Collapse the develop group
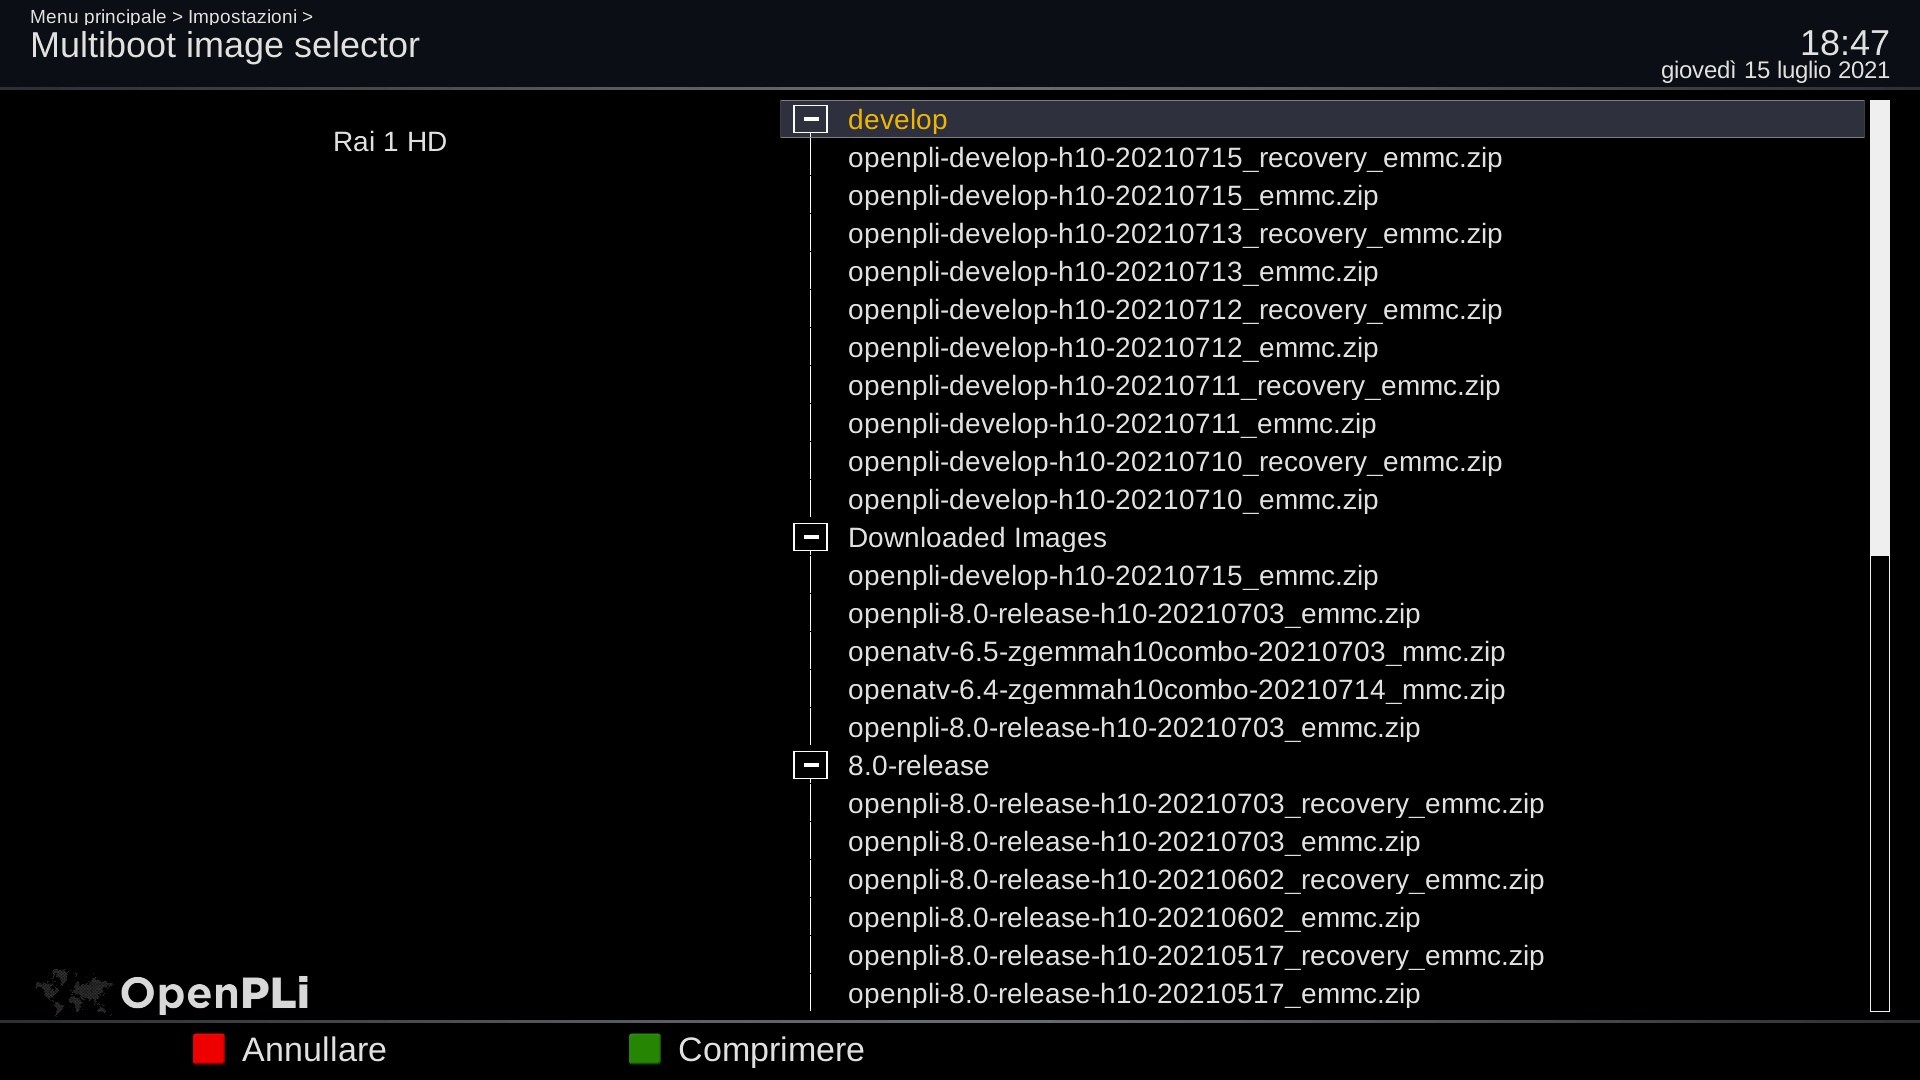Screen dimensions: 1920x1080 (810, 119)
